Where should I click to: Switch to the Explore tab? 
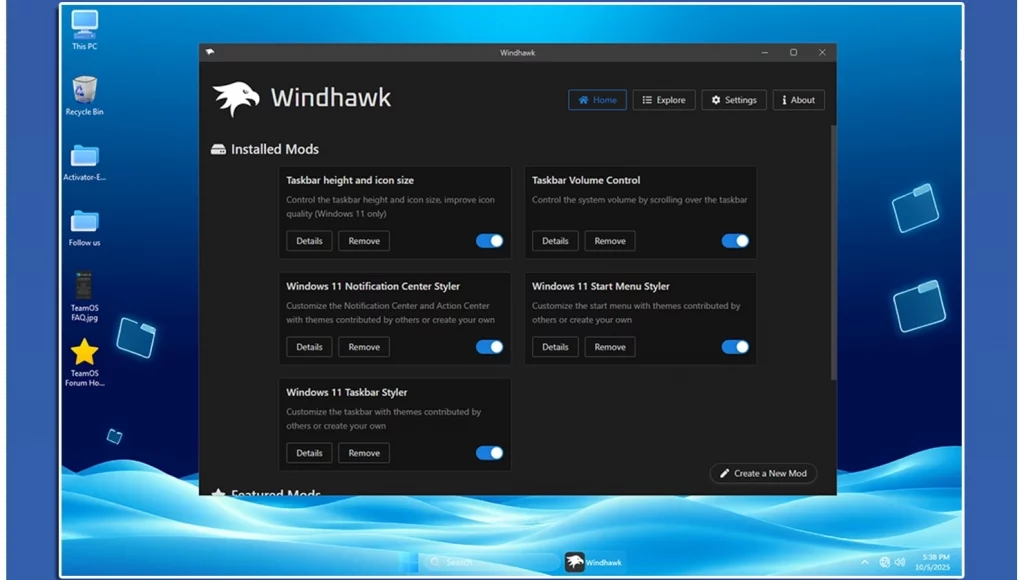pos(664,100)
